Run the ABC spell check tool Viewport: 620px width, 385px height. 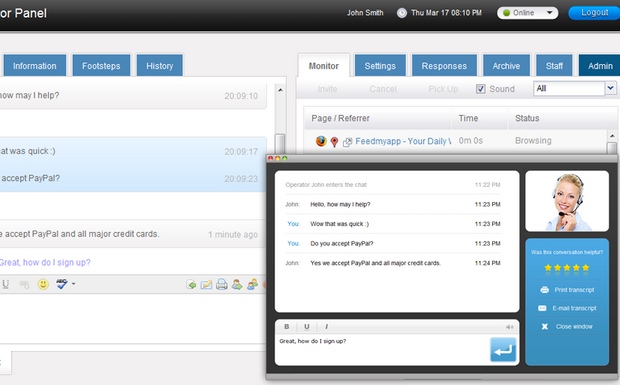pyautogui.click(x=62, y=283)
